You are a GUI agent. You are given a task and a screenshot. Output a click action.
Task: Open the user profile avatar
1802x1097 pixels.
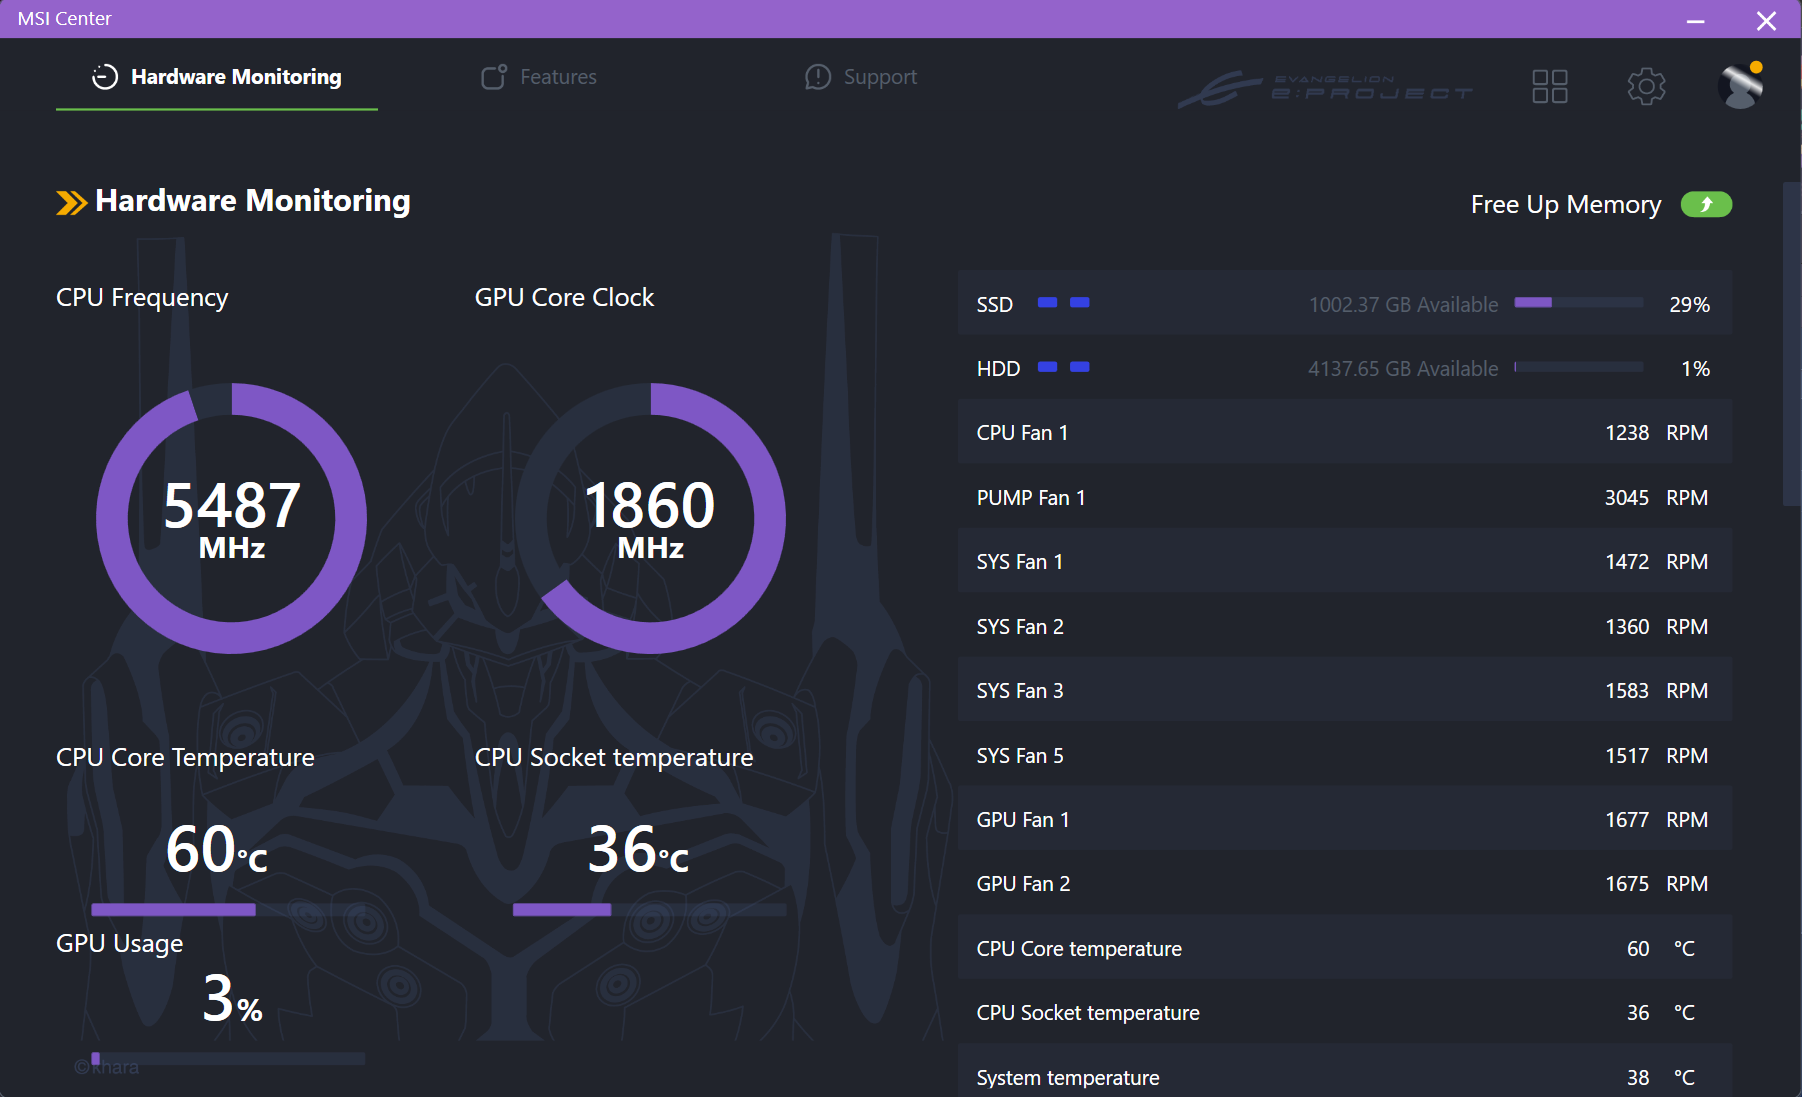[1741, 86]
